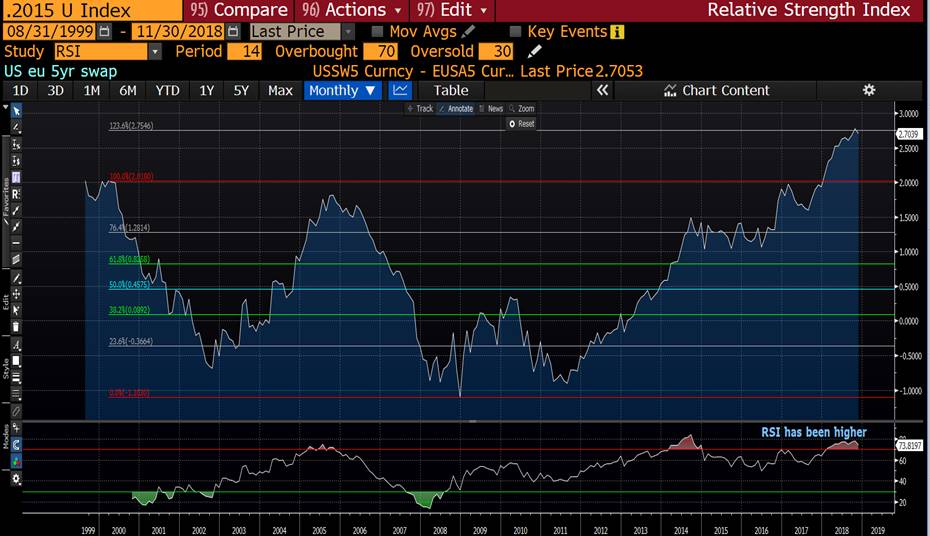Click the line chart type icon
930x536 pixels.
[x=400, y=90]
